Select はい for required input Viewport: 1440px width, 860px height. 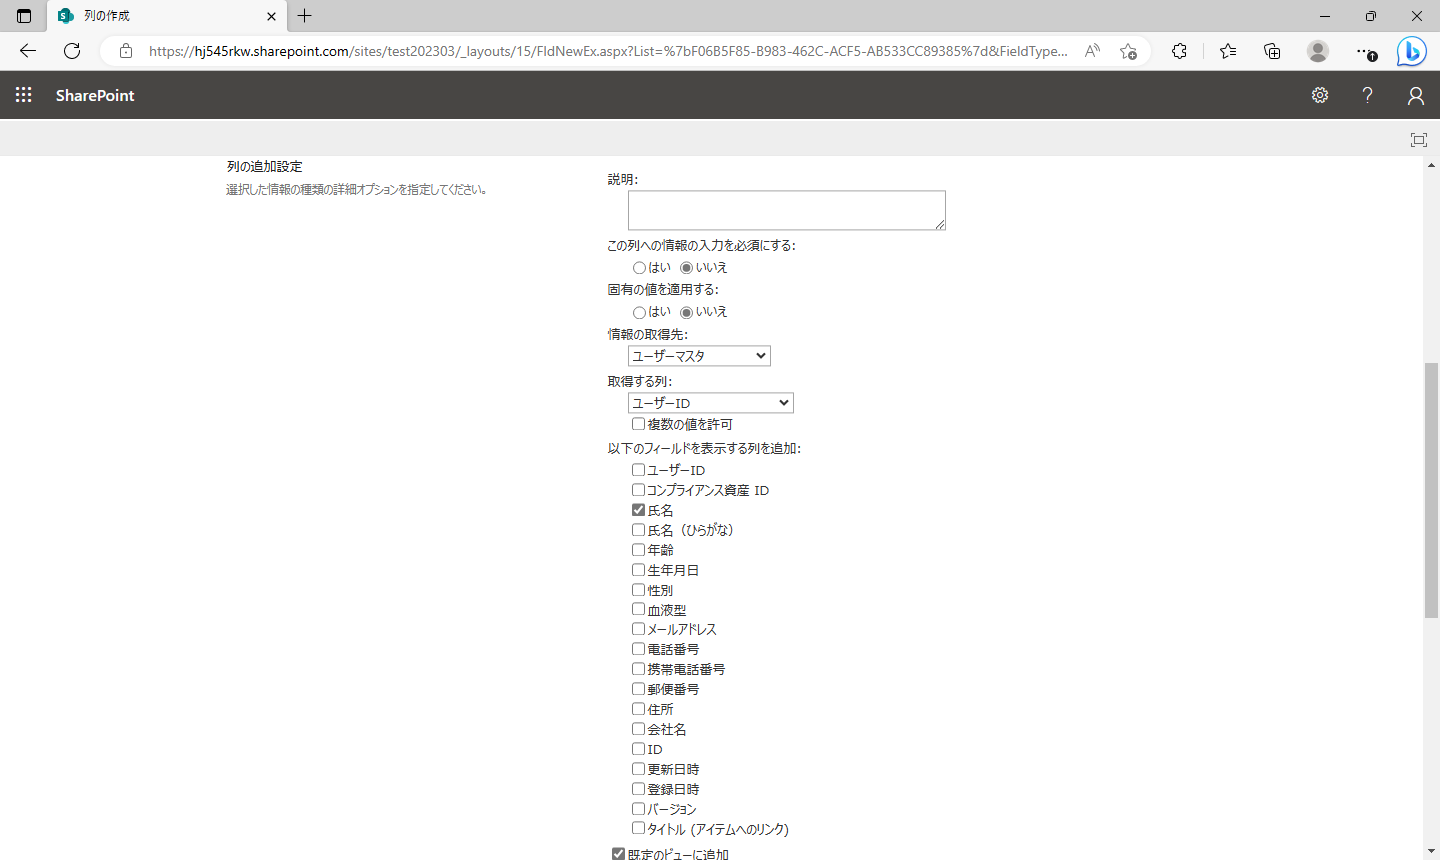639,268
